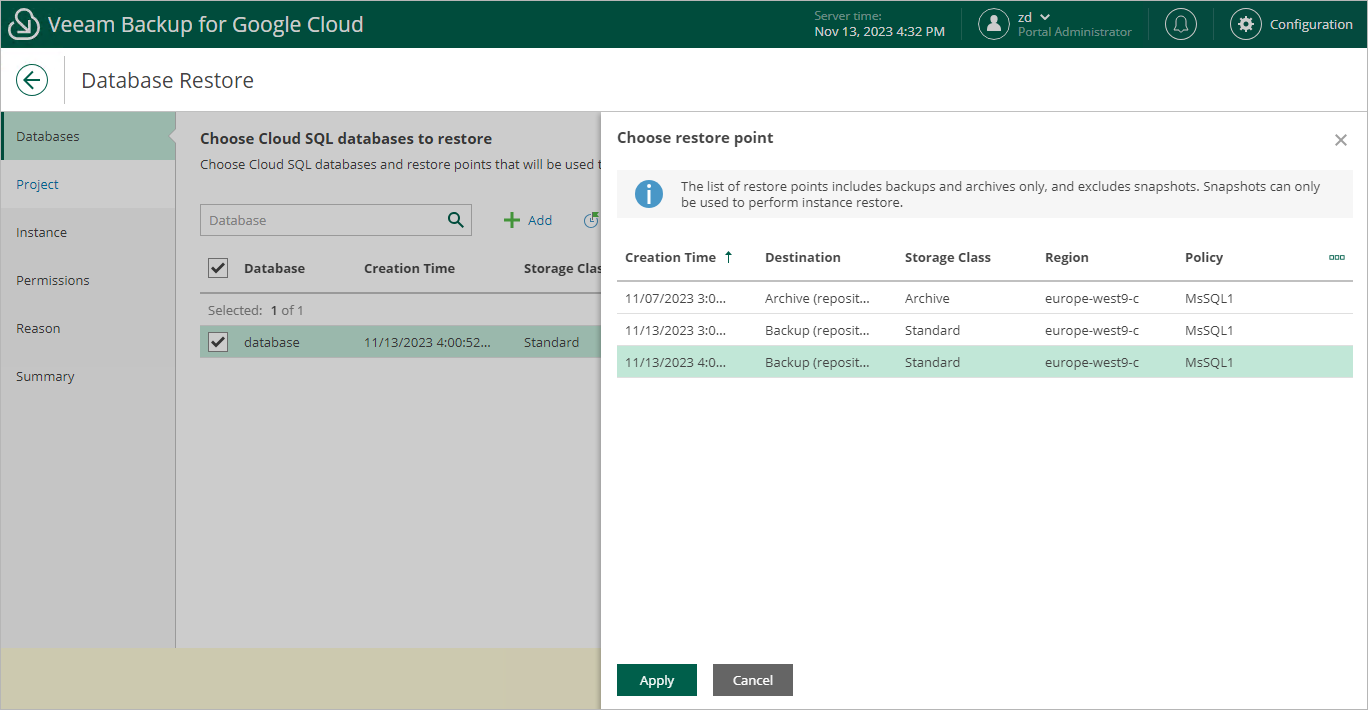
Task: Open column chooser three-dots icon
Action: pos(1337,257)
